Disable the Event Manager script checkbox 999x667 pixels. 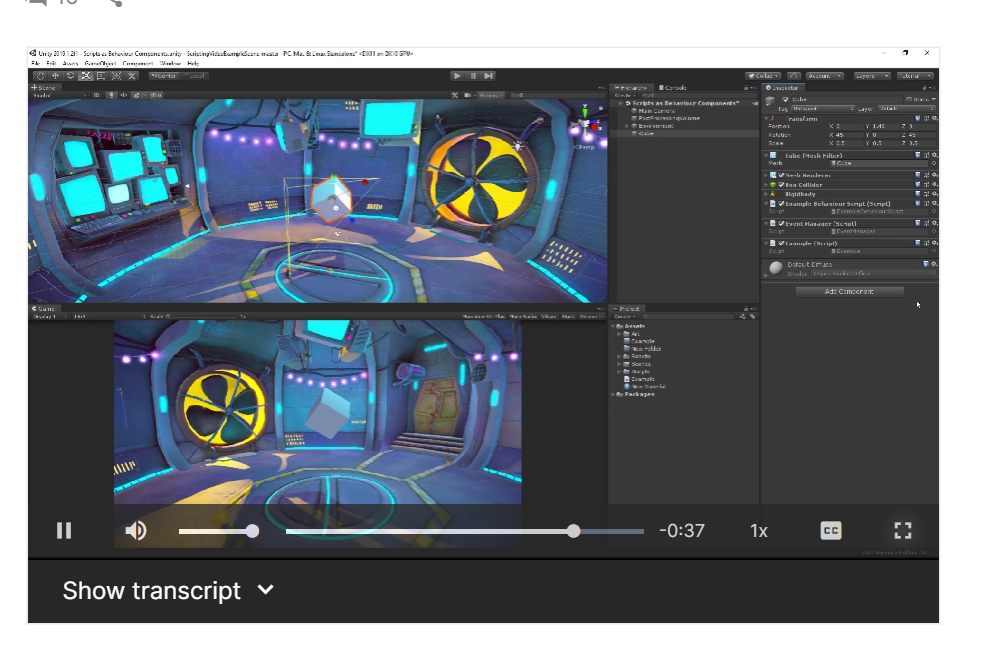pyautogui.click(x=781, y=224)
